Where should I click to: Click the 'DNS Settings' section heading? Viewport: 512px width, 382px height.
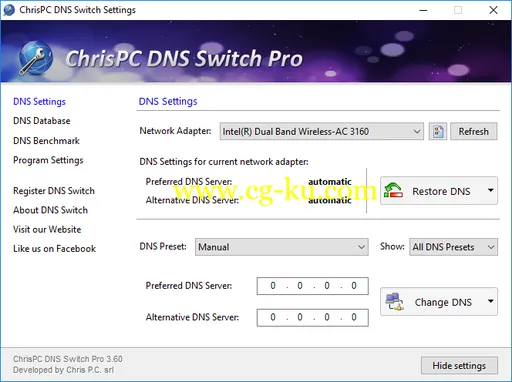(x=168, y=101)
